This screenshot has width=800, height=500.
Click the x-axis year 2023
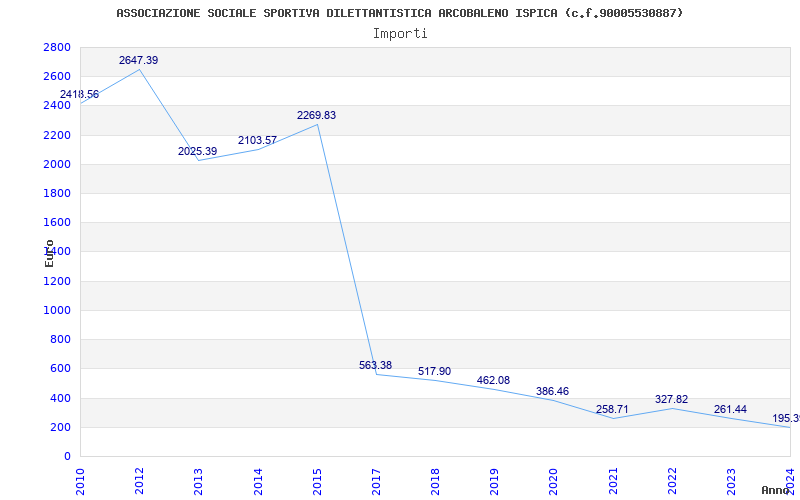pos(731,481)
